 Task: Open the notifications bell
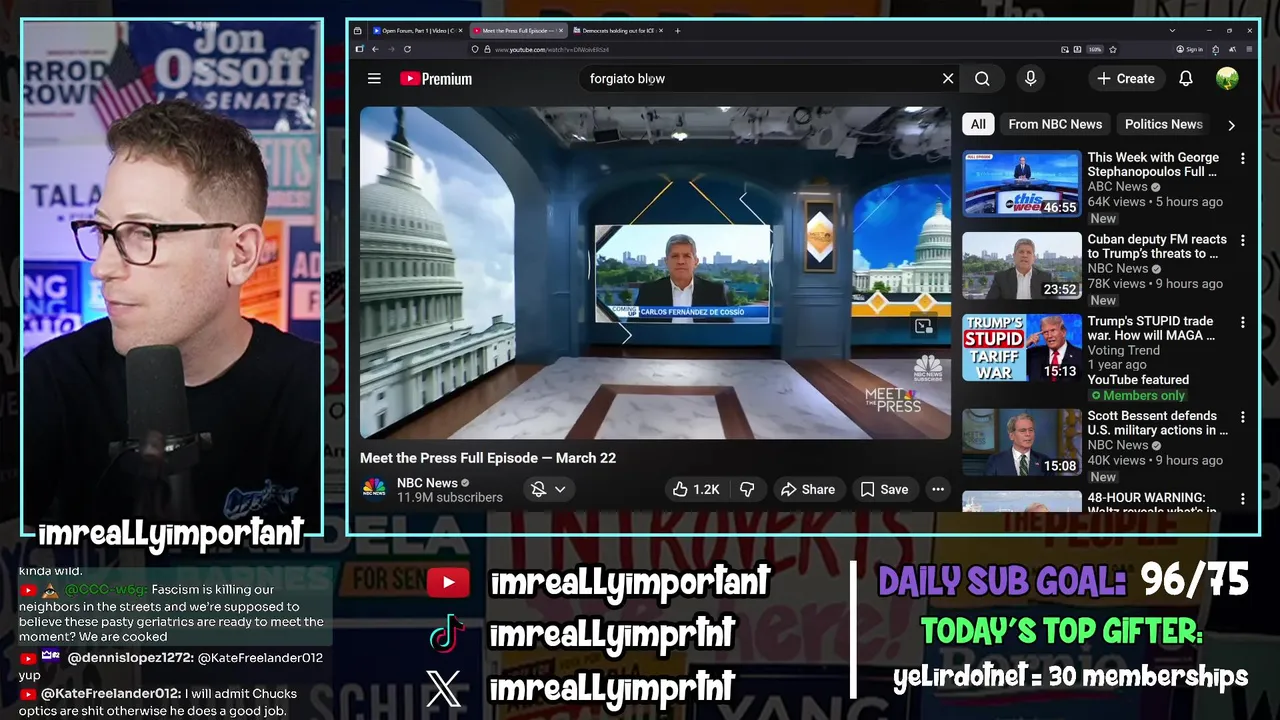pos(1186,79)
